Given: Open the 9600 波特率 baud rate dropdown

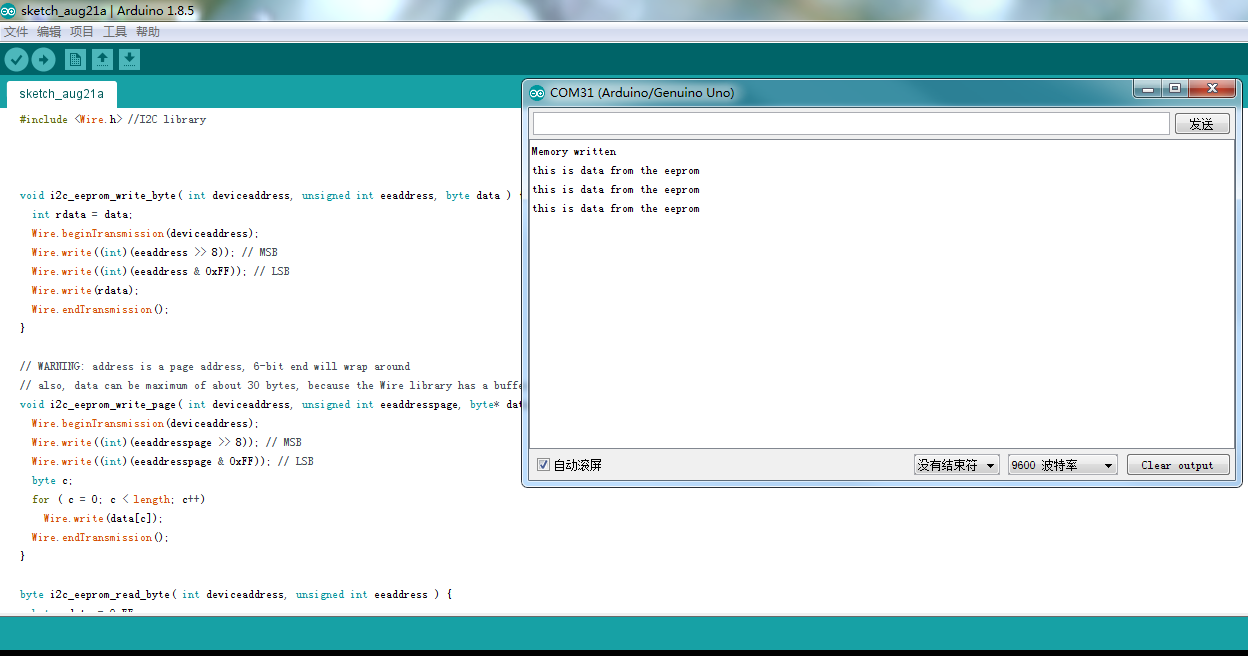Looking at the screenshot, I should coord(1062,464).
